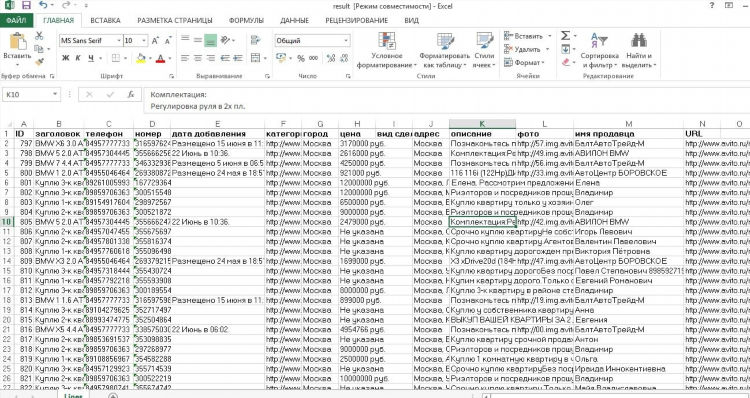Toggle underline Ч formatting
The width and height of the screenshot is (750, 398).
click(x=91, y=58)
